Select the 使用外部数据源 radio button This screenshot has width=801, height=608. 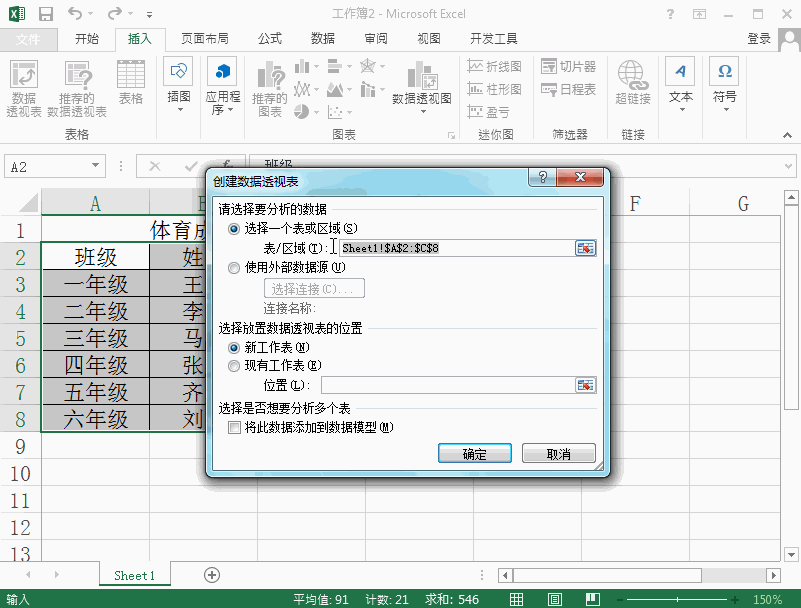(x=233, y=268)
